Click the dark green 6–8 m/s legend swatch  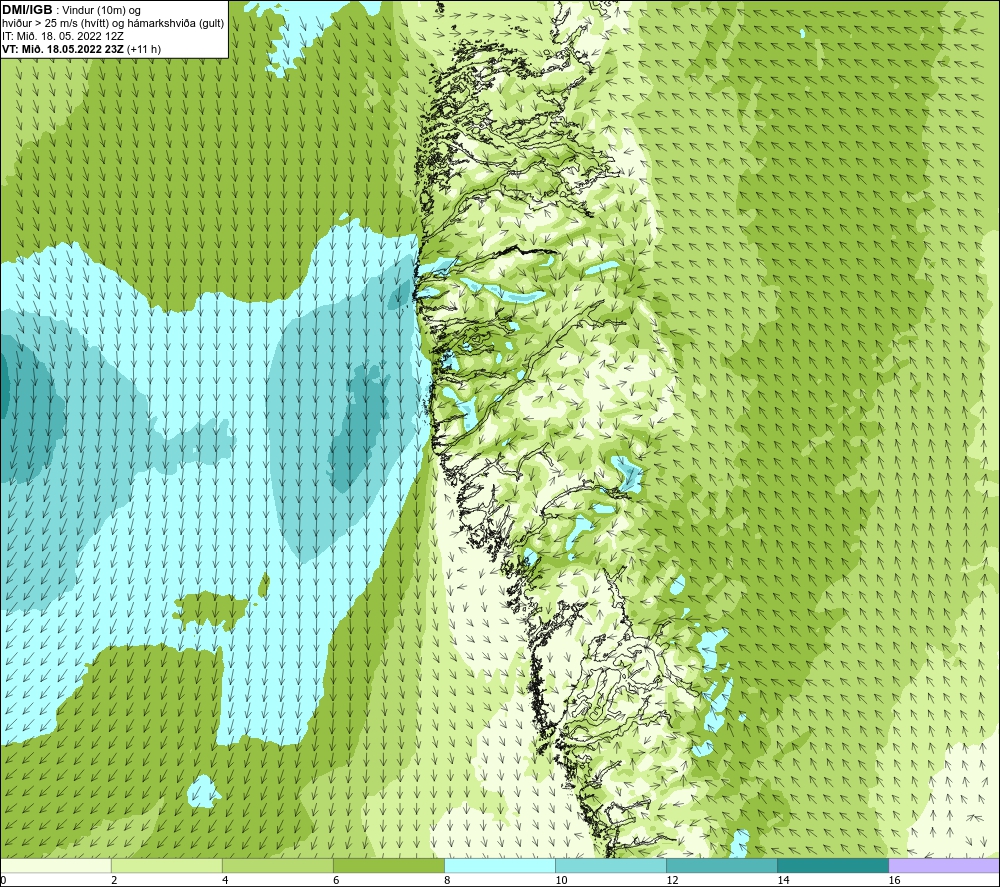389,865
